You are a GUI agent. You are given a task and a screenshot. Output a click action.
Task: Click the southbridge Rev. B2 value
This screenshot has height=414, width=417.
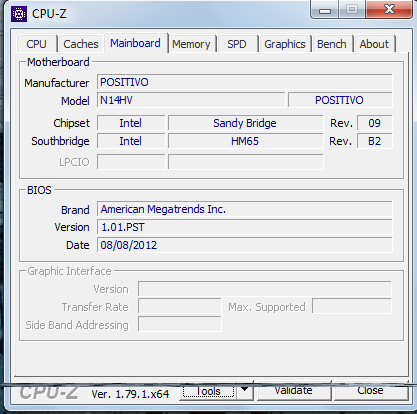(x=375, y=141)
